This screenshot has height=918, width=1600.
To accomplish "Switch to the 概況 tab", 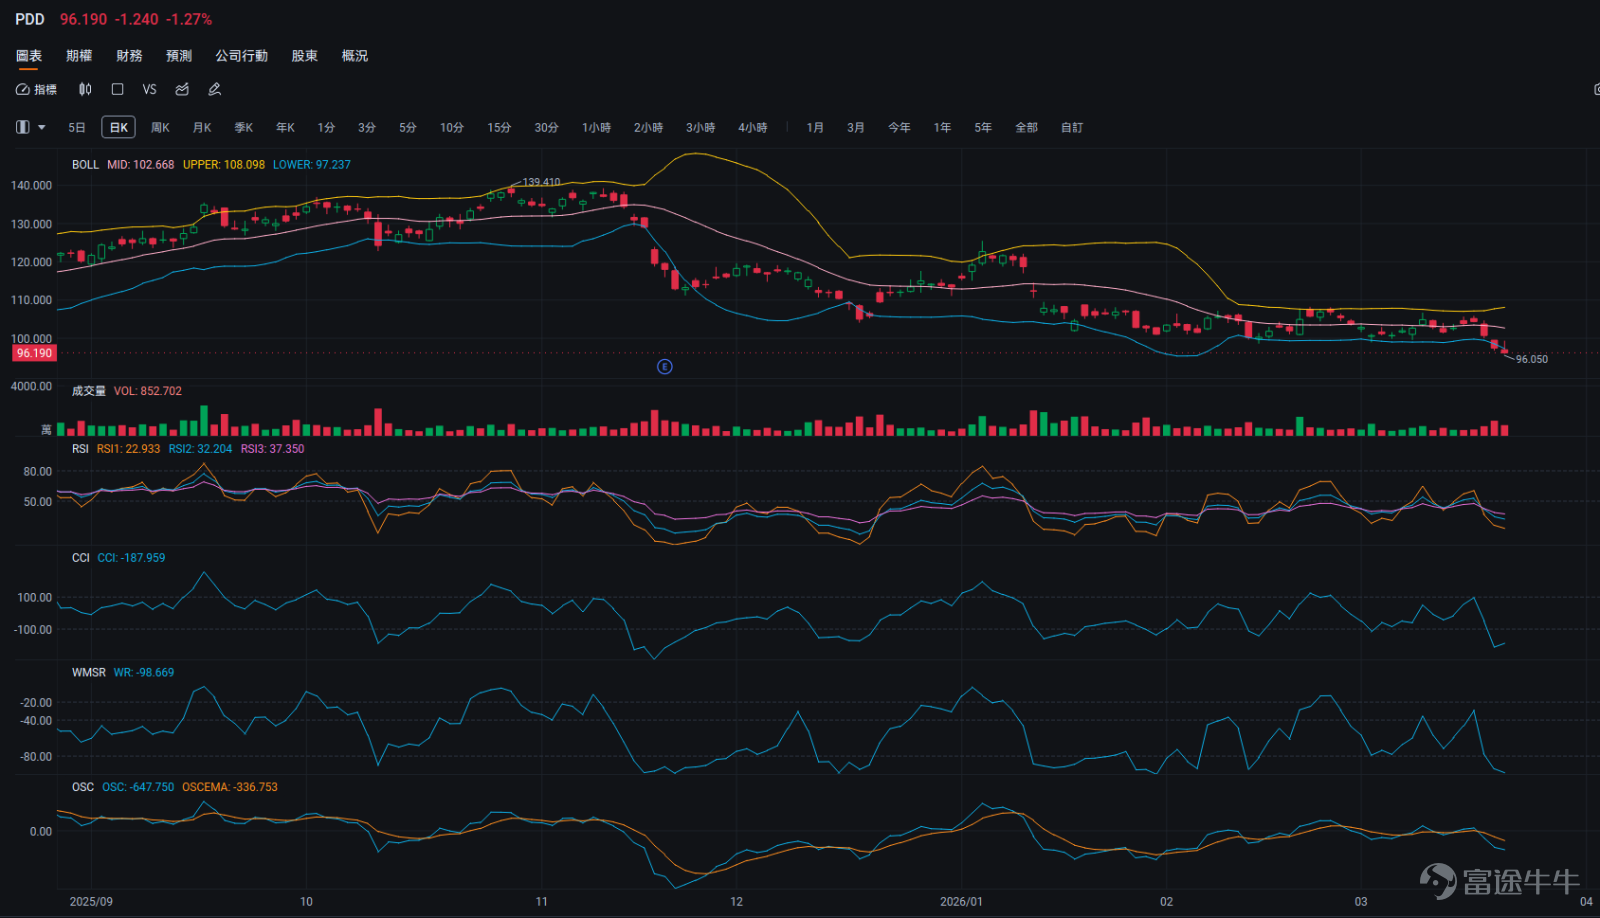I will (x=354, y=56).
